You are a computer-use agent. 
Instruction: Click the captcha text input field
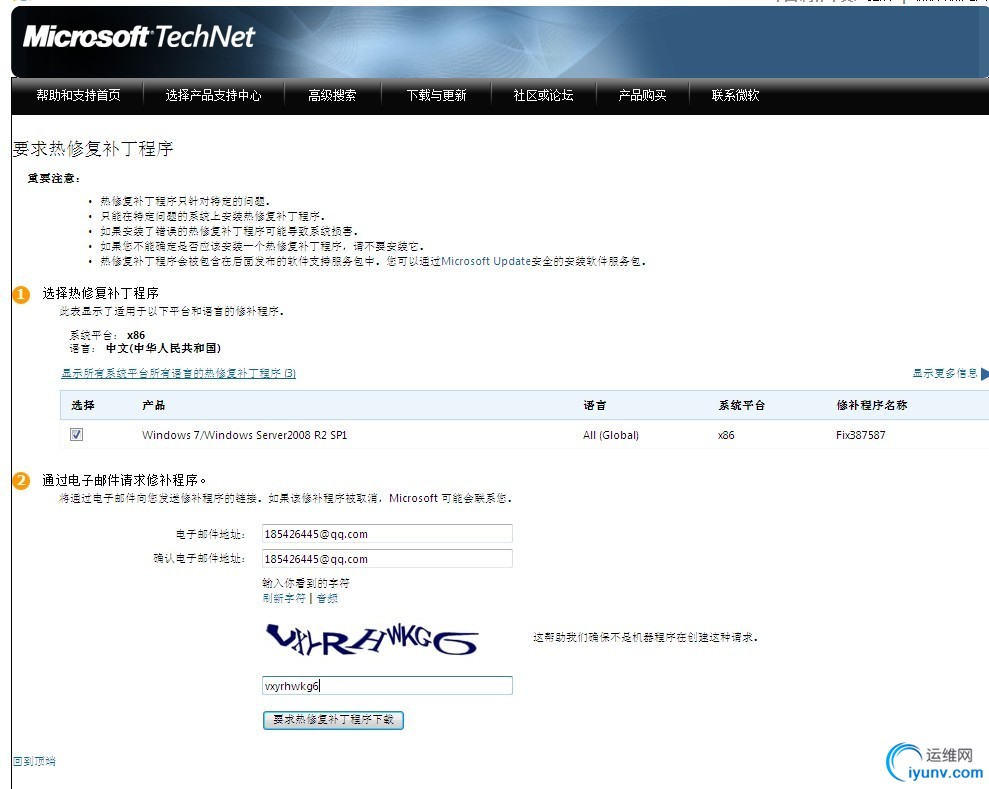(x=387, y=686)
